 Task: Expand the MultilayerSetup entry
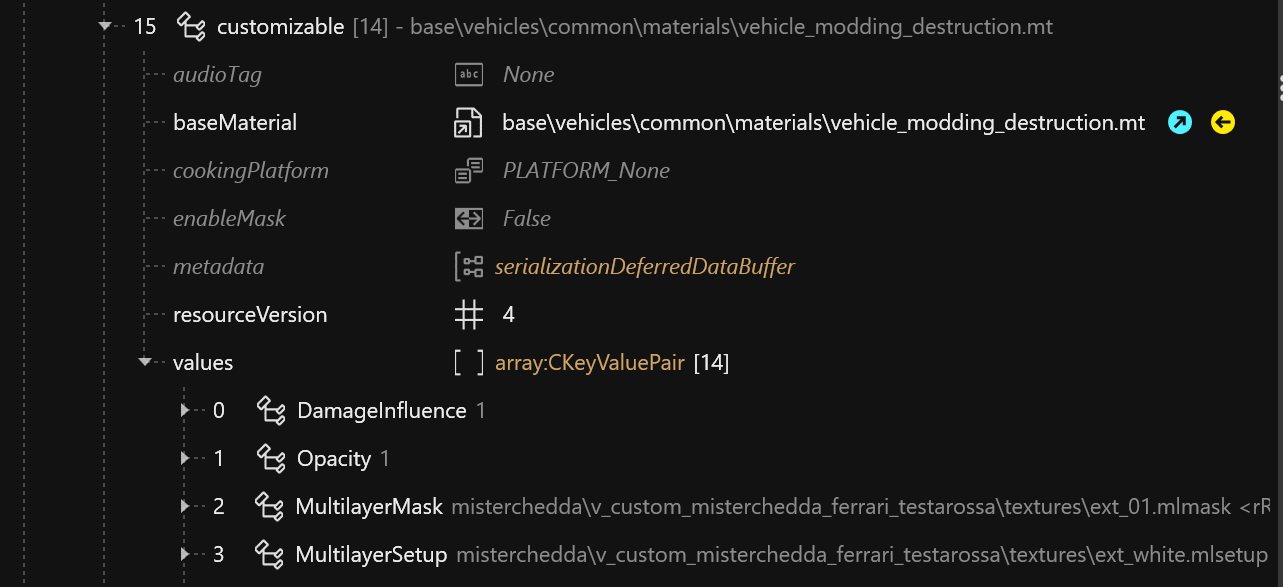point(185,555)
